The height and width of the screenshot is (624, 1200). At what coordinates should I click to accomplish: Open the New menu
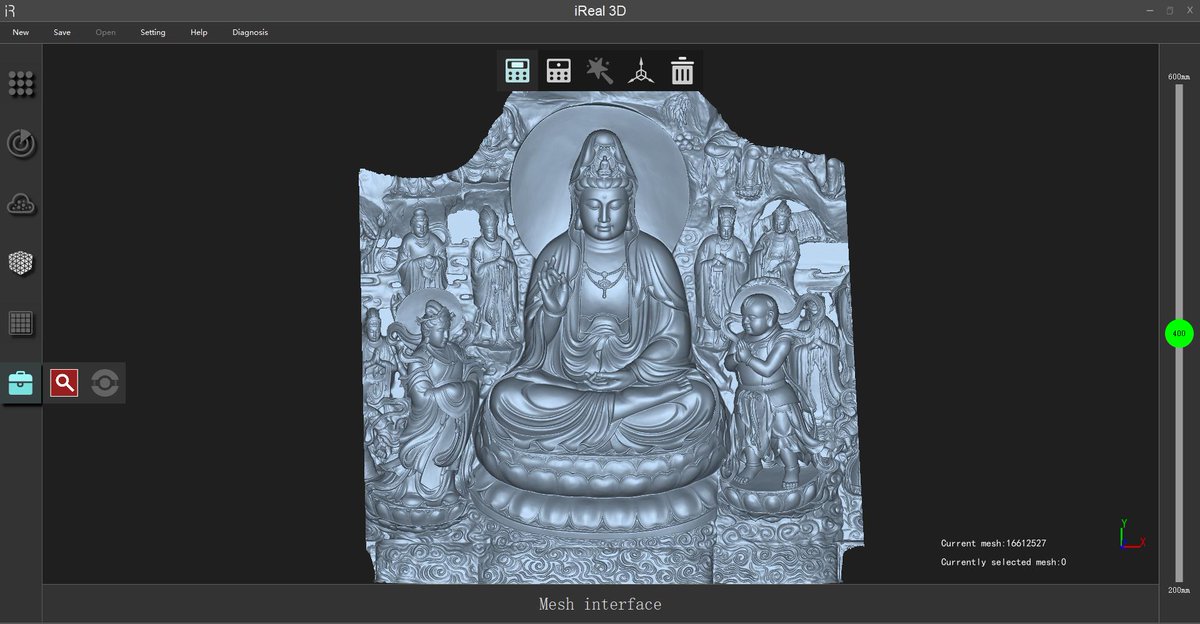tap(21, 32)
